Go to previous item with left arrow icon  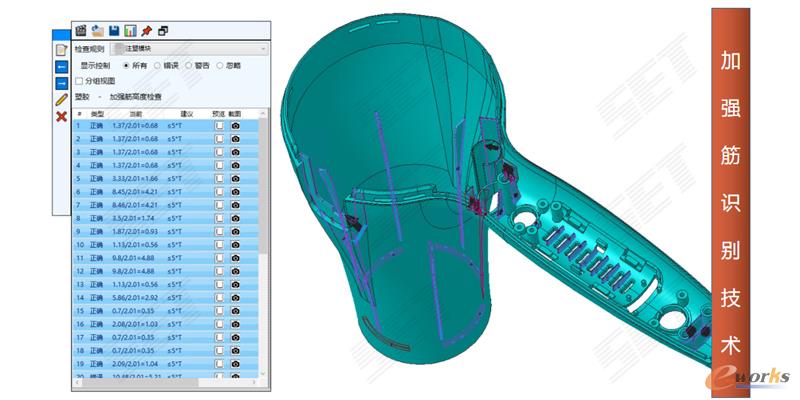[61, 66]
